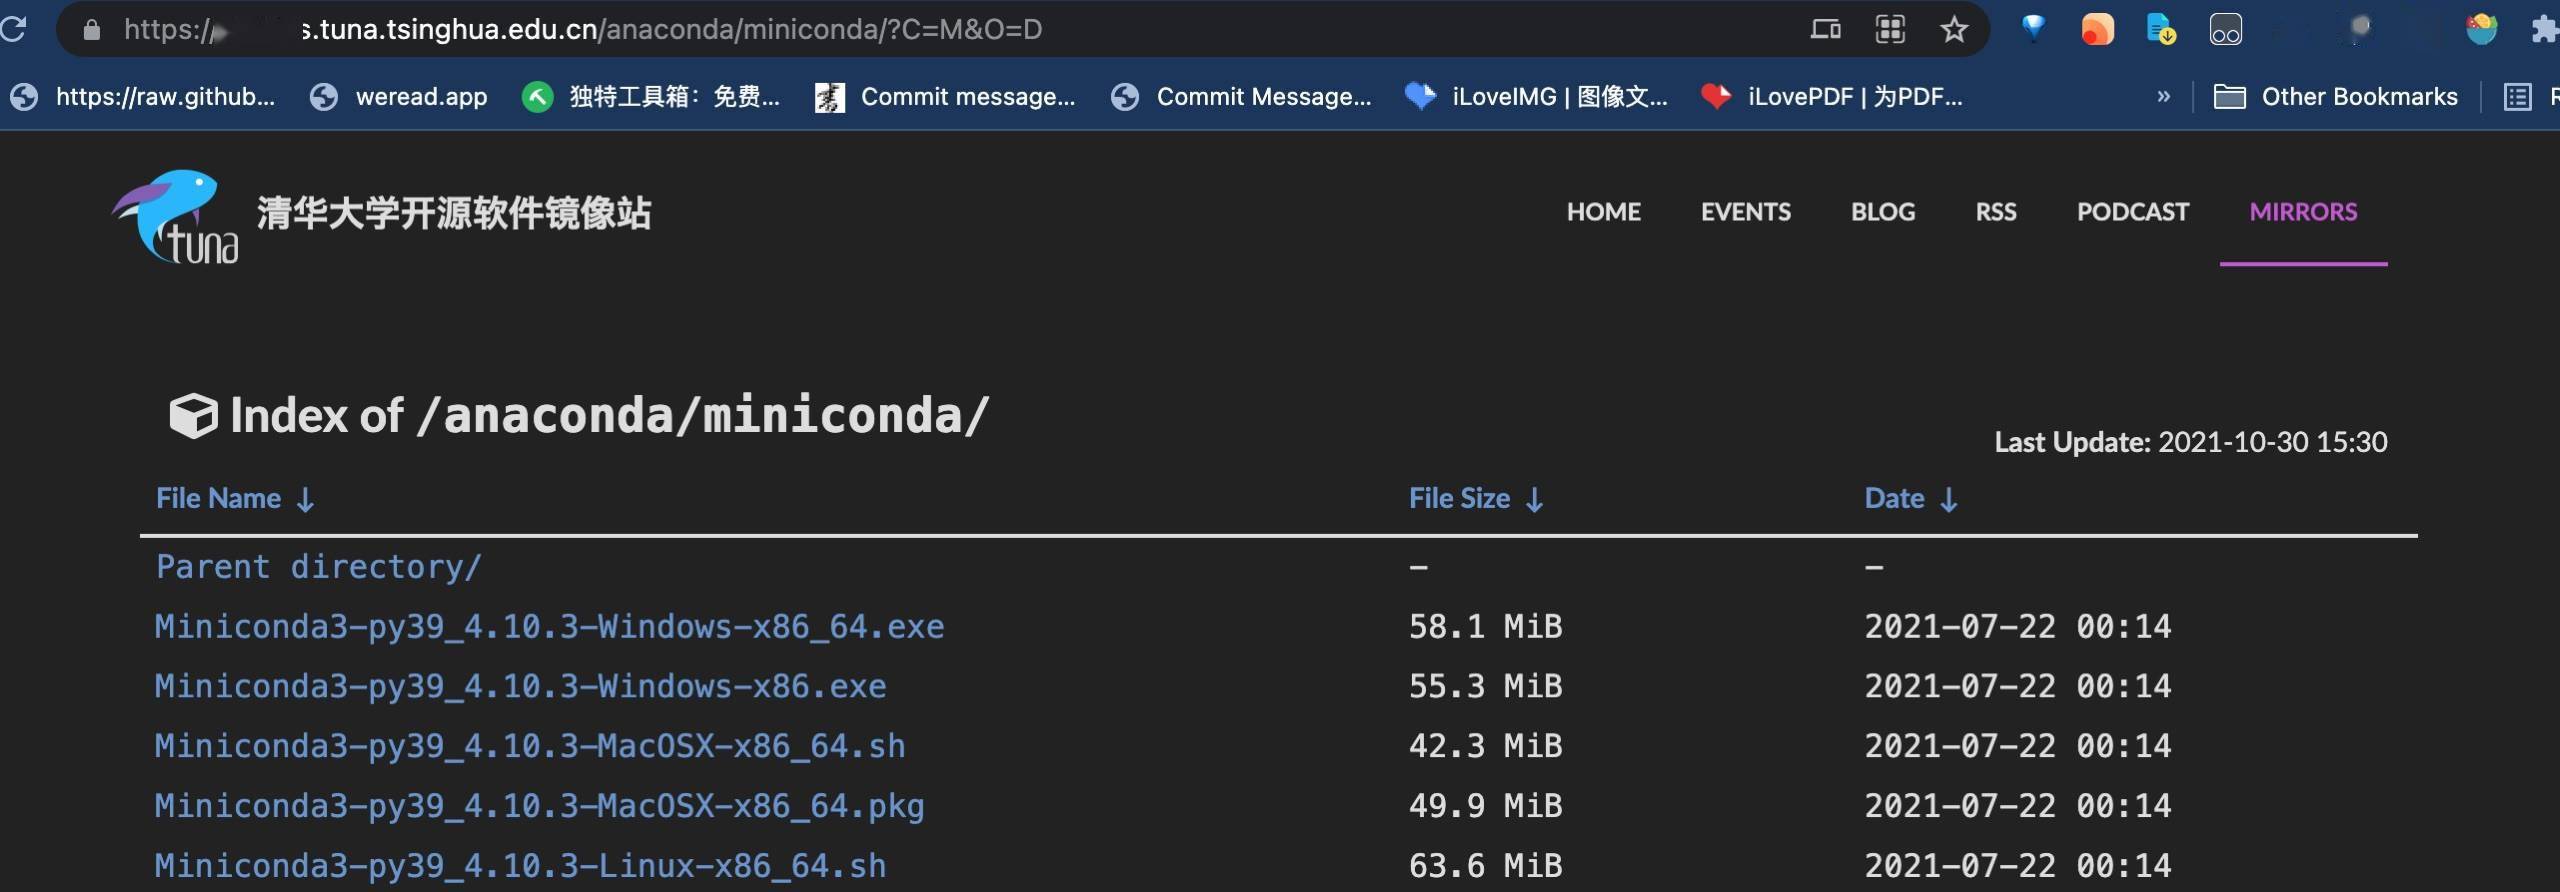Image resolution: width=2560 pixels, height=892 pixels.
Task: Download Miniconda3-py39_4.10.3-Windows-x86.exe
Action: (520, 687)
